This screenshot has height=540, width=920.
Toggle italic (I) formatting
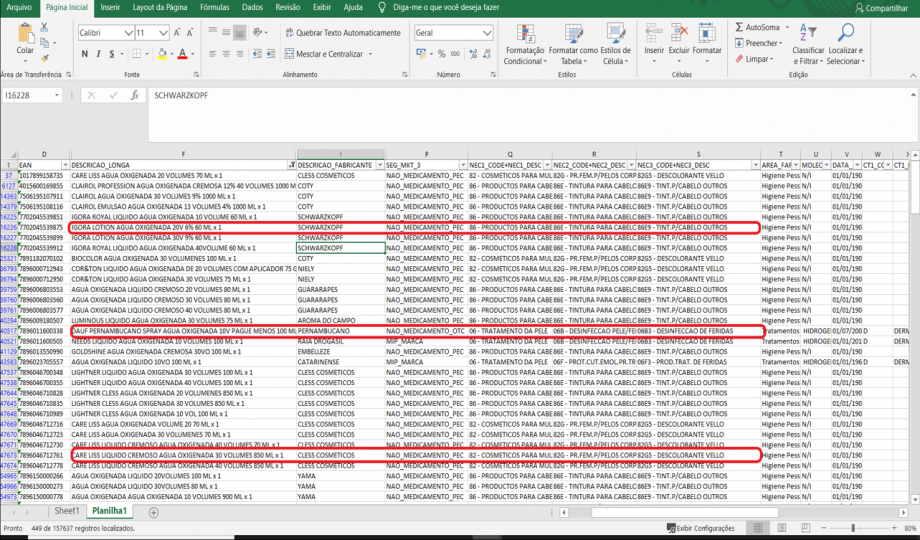coord(97,54)
